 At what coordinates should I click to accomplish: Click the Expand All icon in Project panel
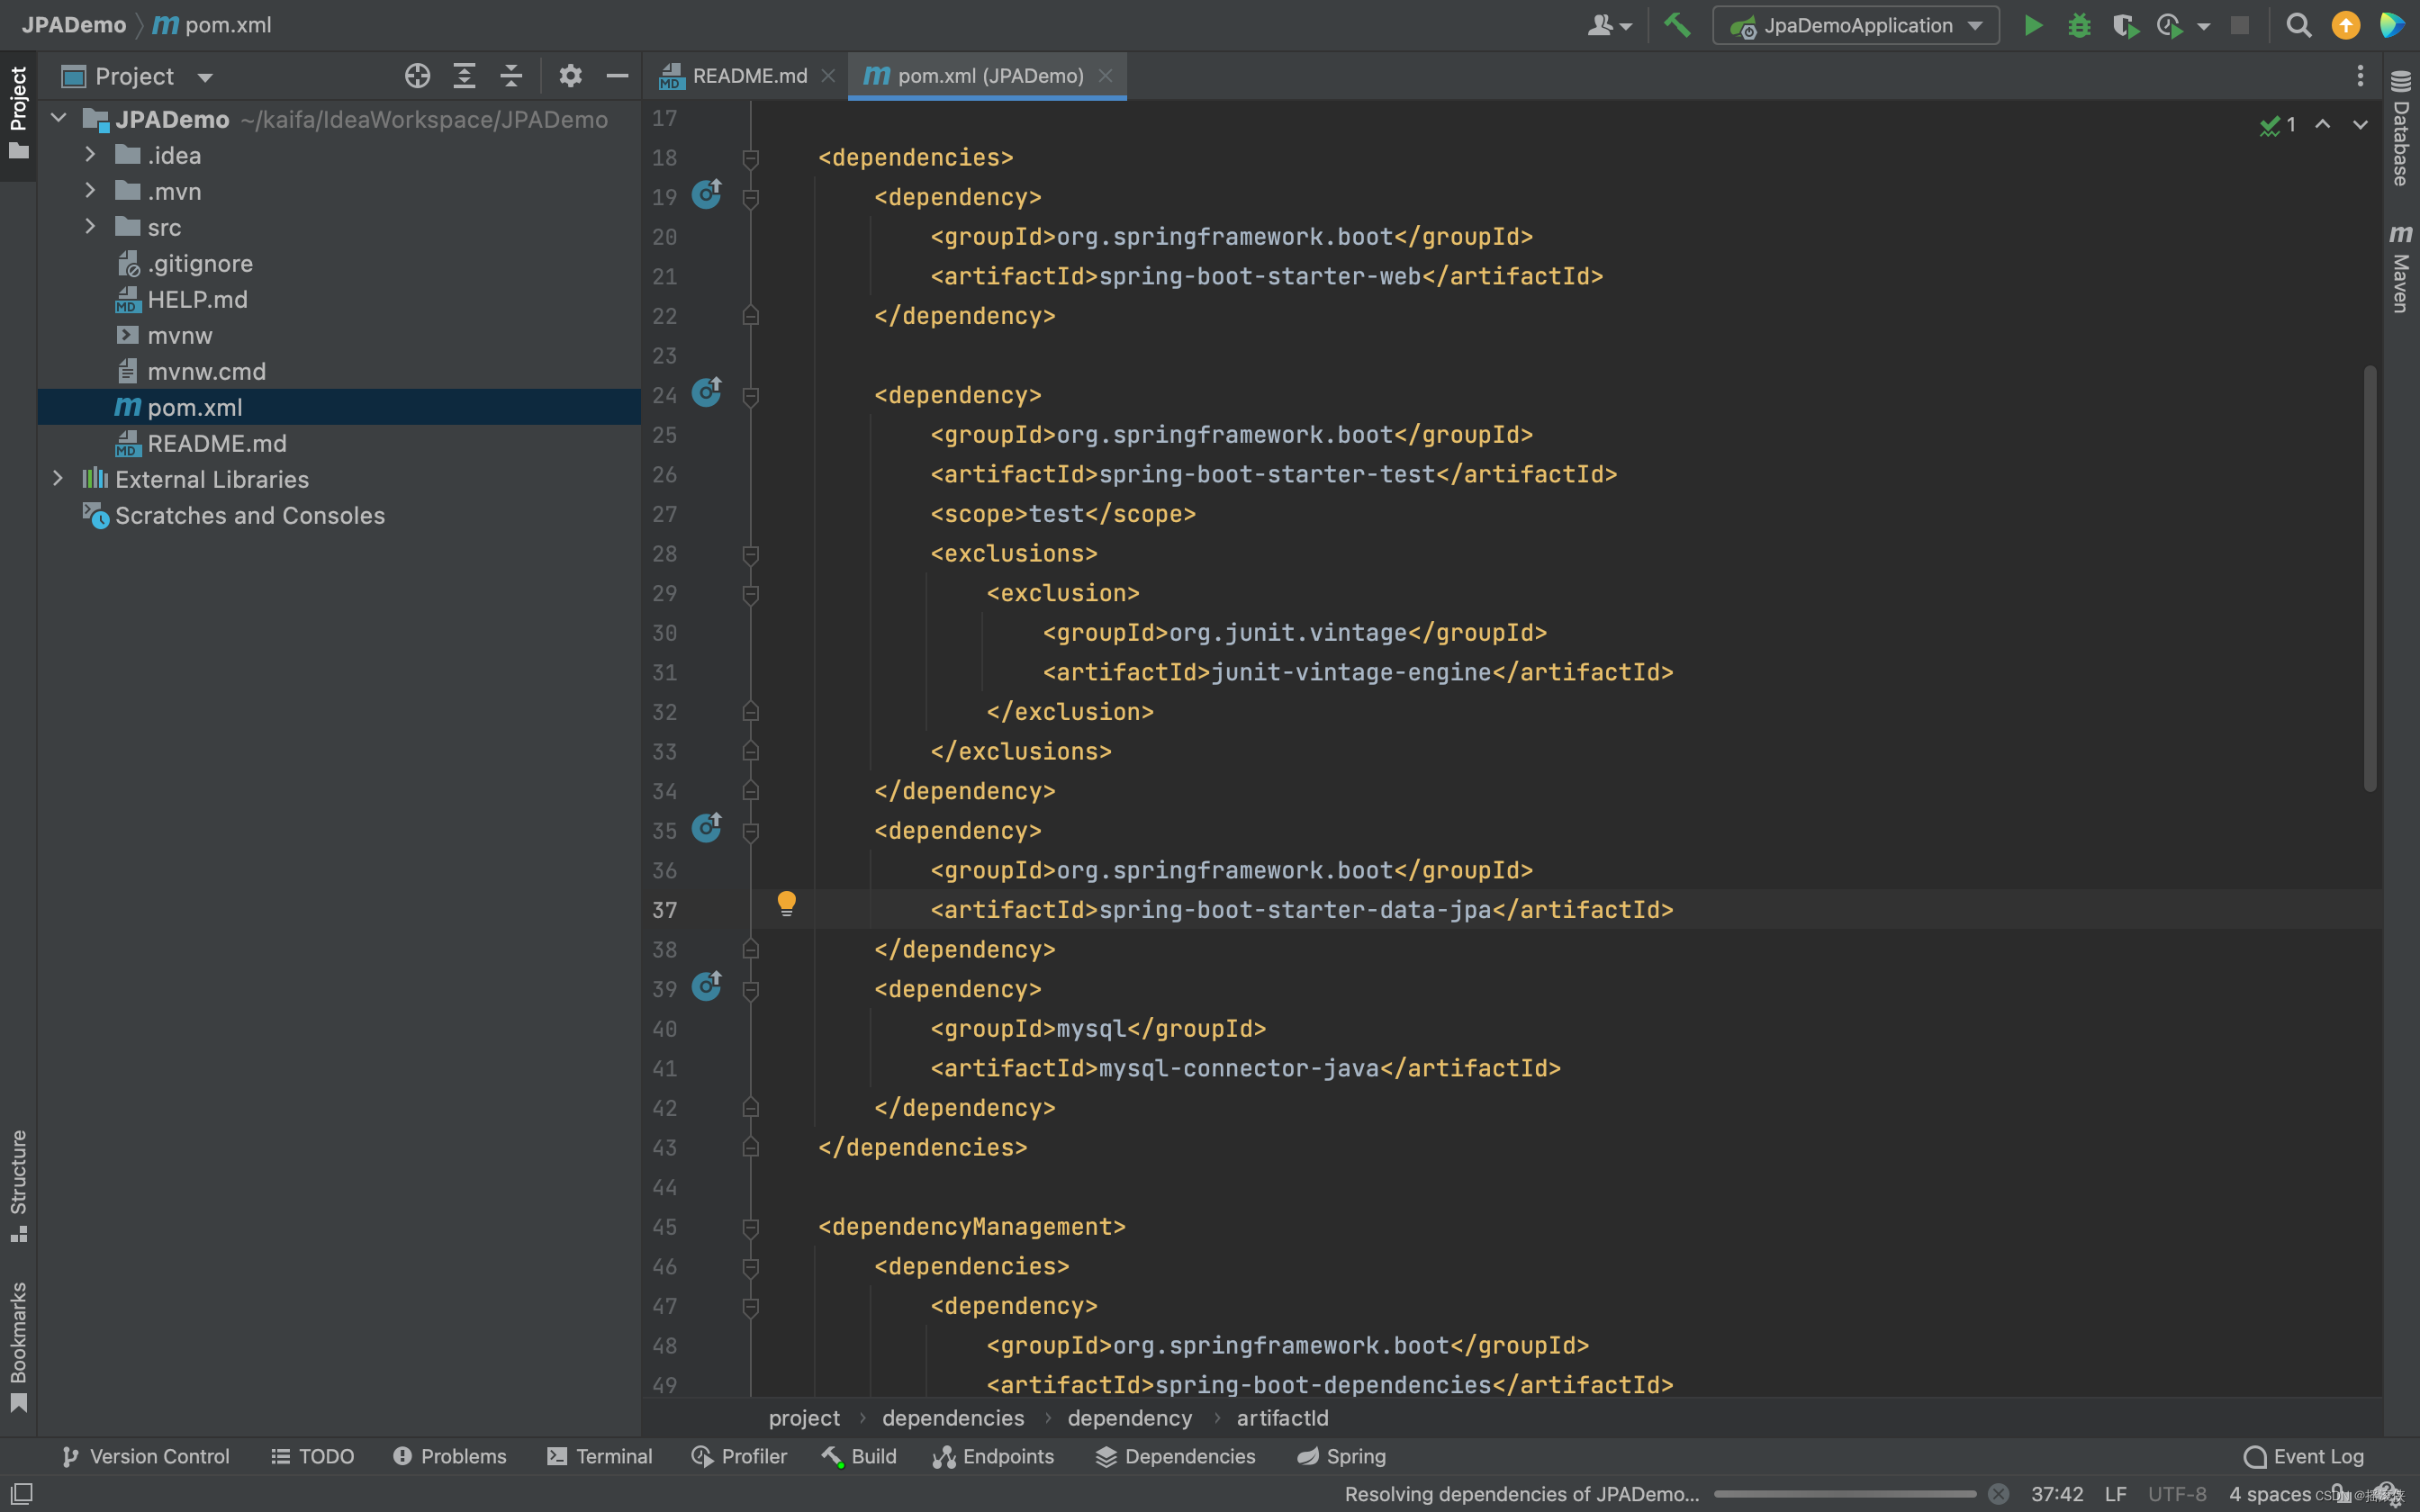click(x=464, y=76)
